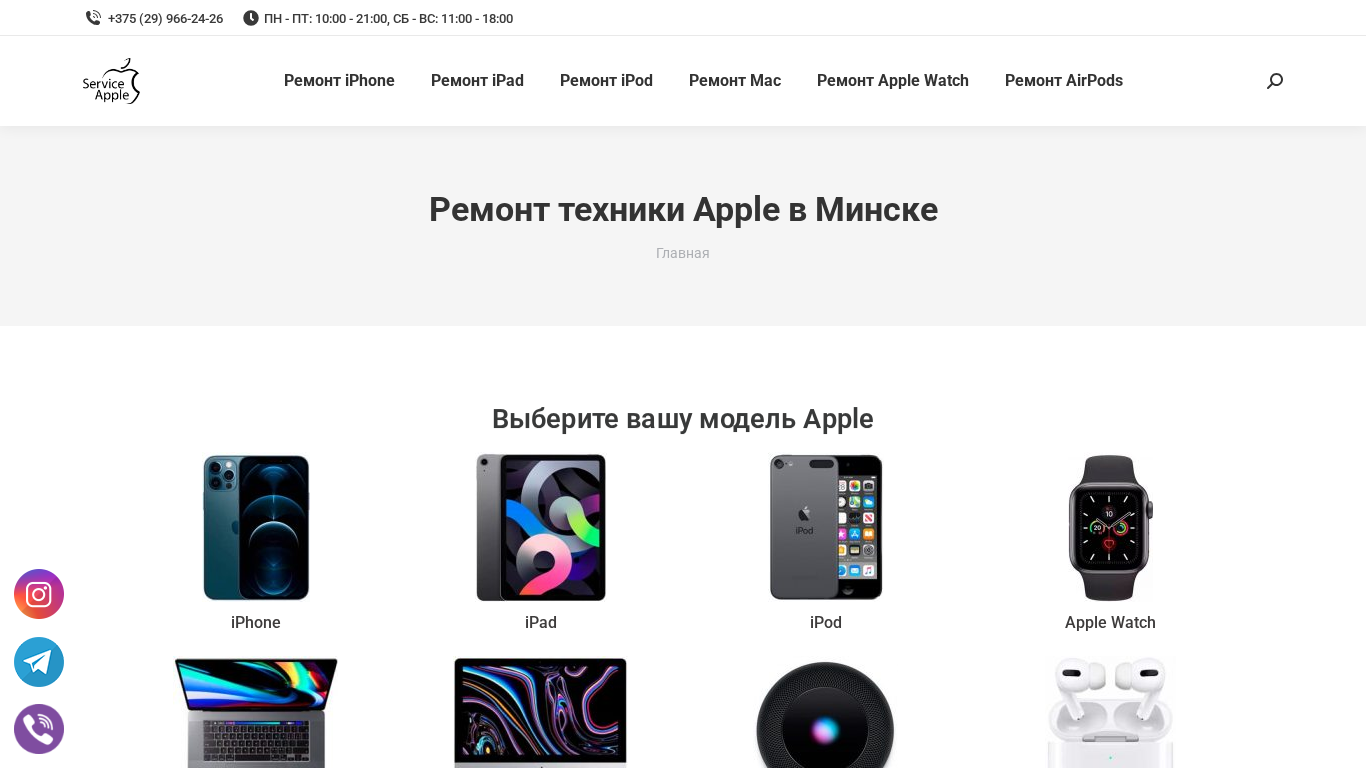Select the AirPods Pro image
Image resolution: width=1366 pixels, height=768 pixels.
pyautogui.click(x=1110, y=712)
